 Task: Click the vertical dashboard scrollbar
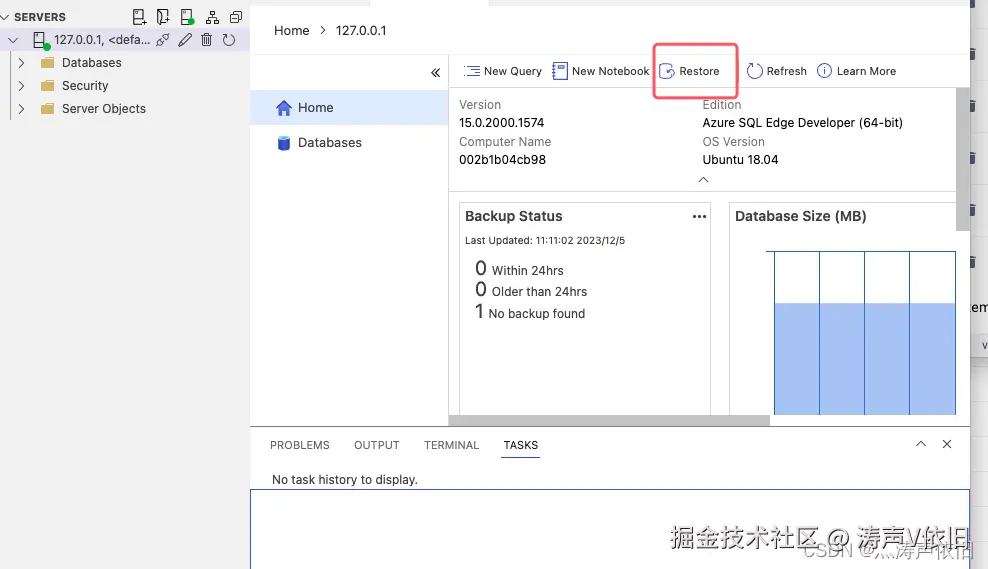962,159
